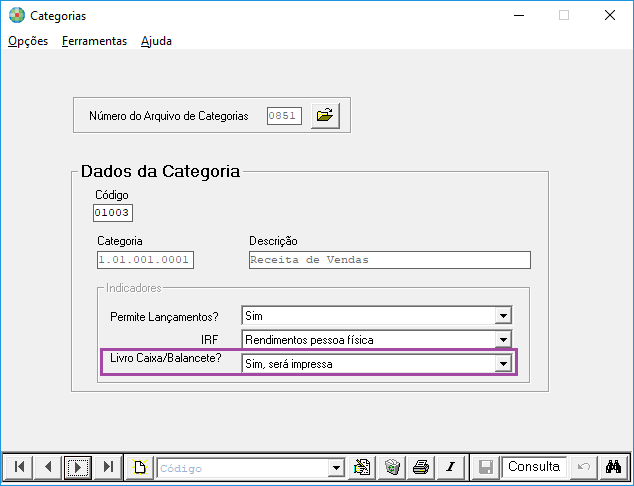Viewport: 634px width, 486px height.
Task: Click the undo arrow icon
Action: click(x=583, y=467)
